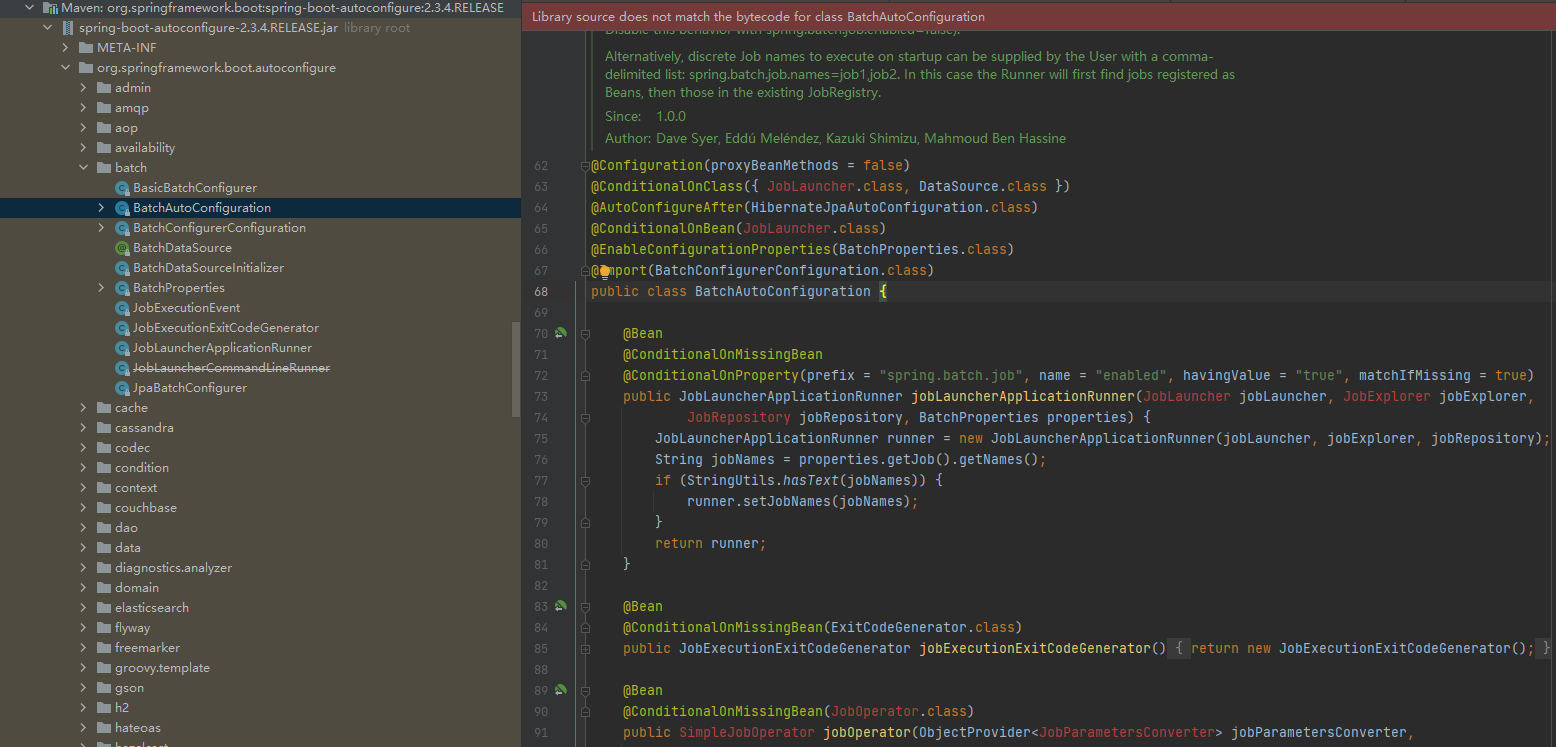Select the h2 package

tap(122, 708)
